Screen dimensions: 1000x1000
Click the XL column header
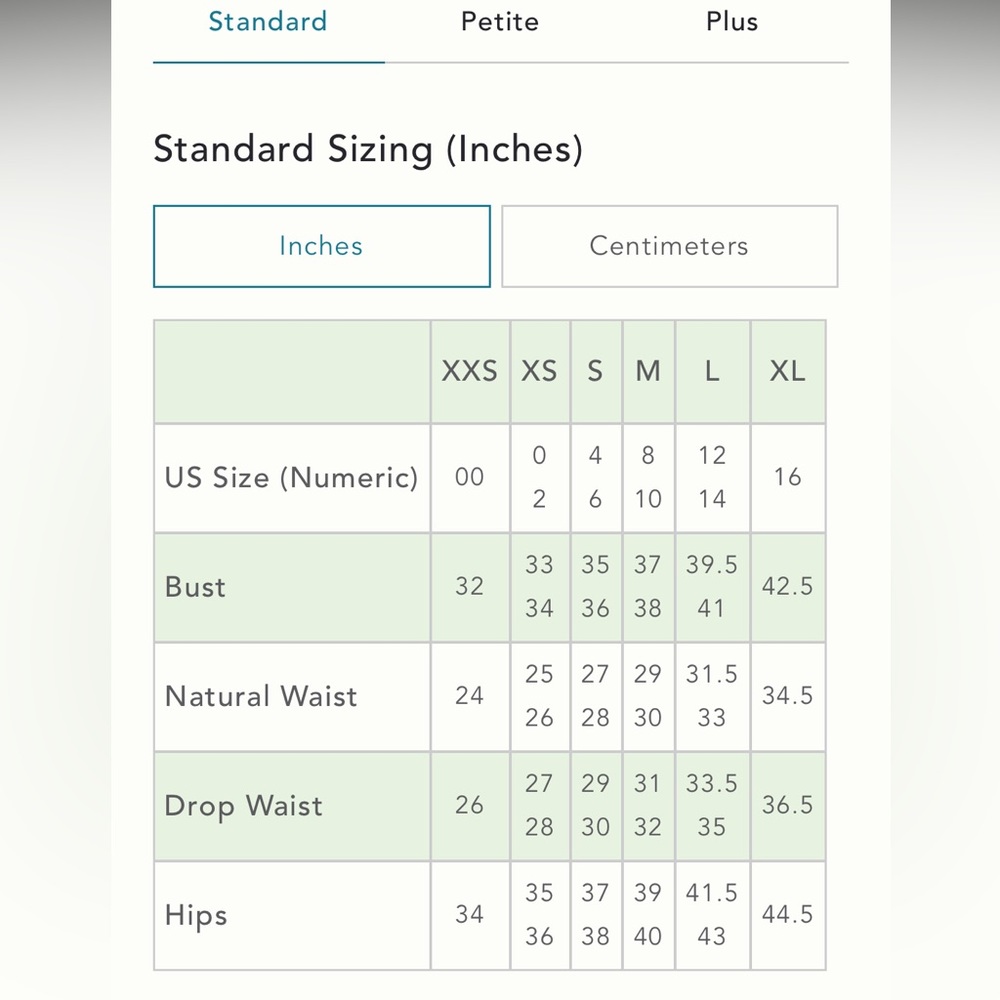pyautogui.click(x=788, y=371)
